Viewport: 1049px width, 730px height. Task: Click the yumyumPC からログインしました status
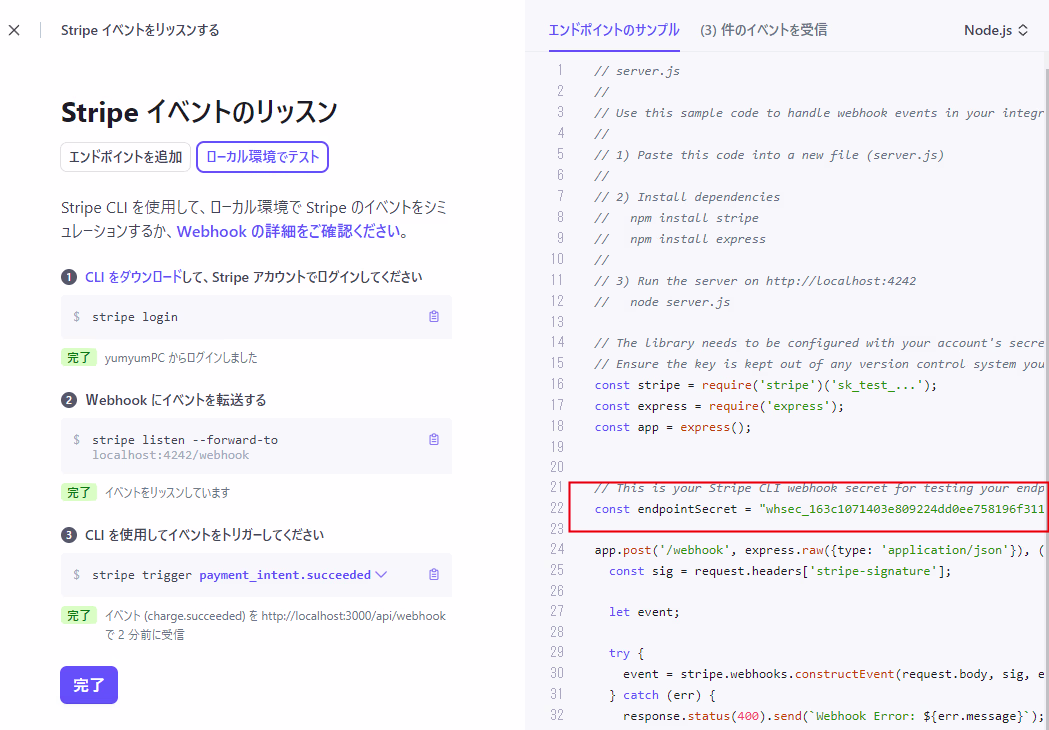[181, 358]
